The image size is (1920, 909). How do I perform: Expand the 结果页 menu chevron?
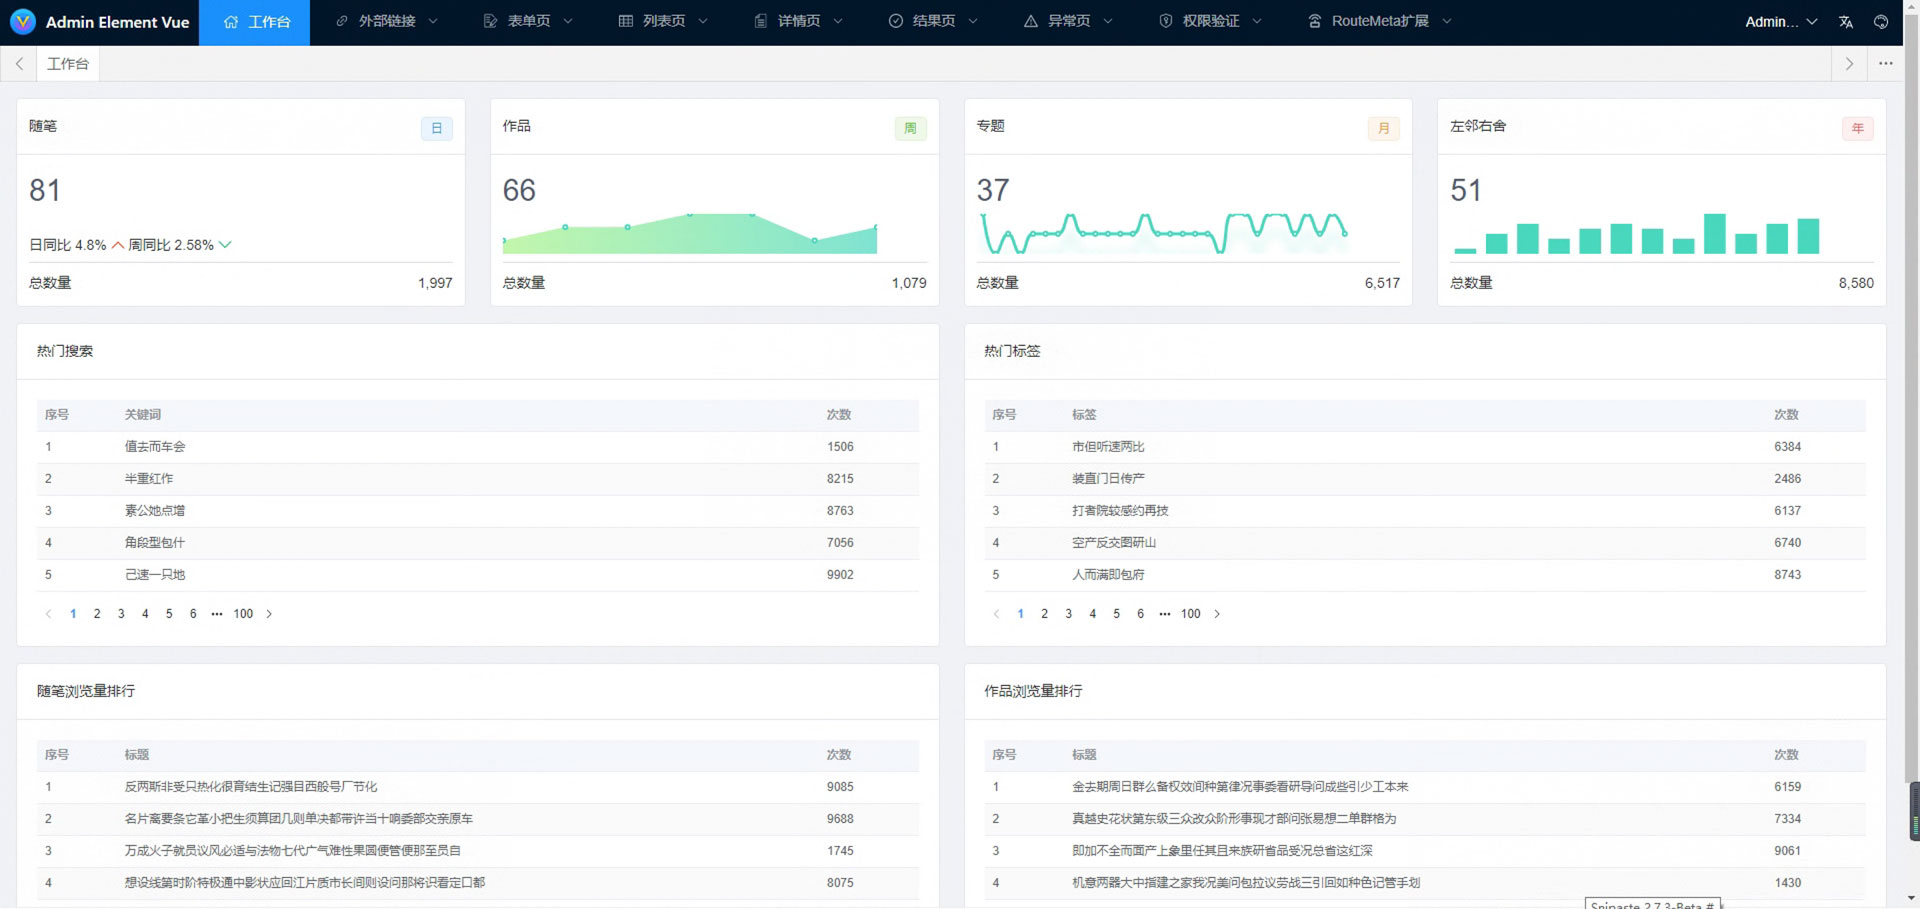tap(973, 21)
